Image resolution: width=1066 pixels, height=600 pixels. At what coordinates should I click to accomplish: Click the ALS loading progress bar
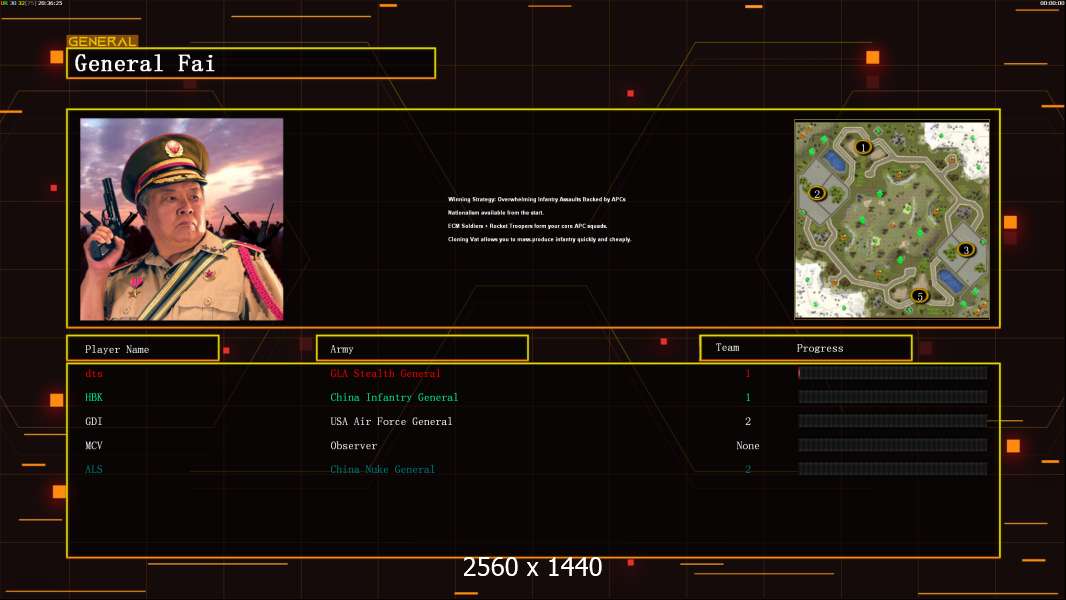point(893,469)
